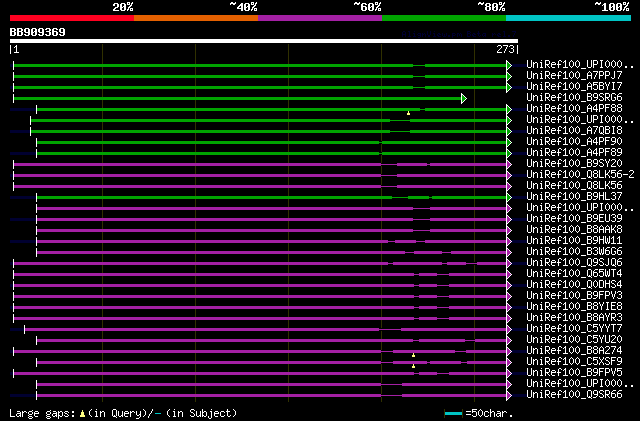Viewport: 640px width, 421px height.
Task: Click the purple ~60% identity legend segment
Action: click(320, 18)
